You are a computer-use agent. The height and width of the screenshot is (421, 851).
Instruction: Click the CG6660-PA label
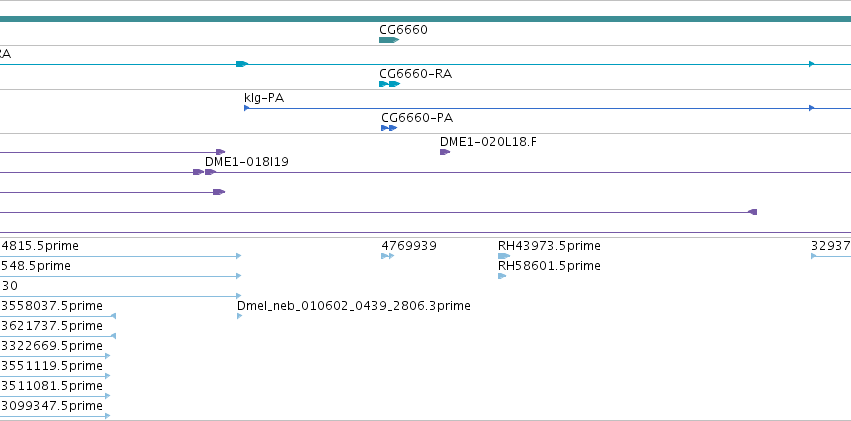point(417,118)
